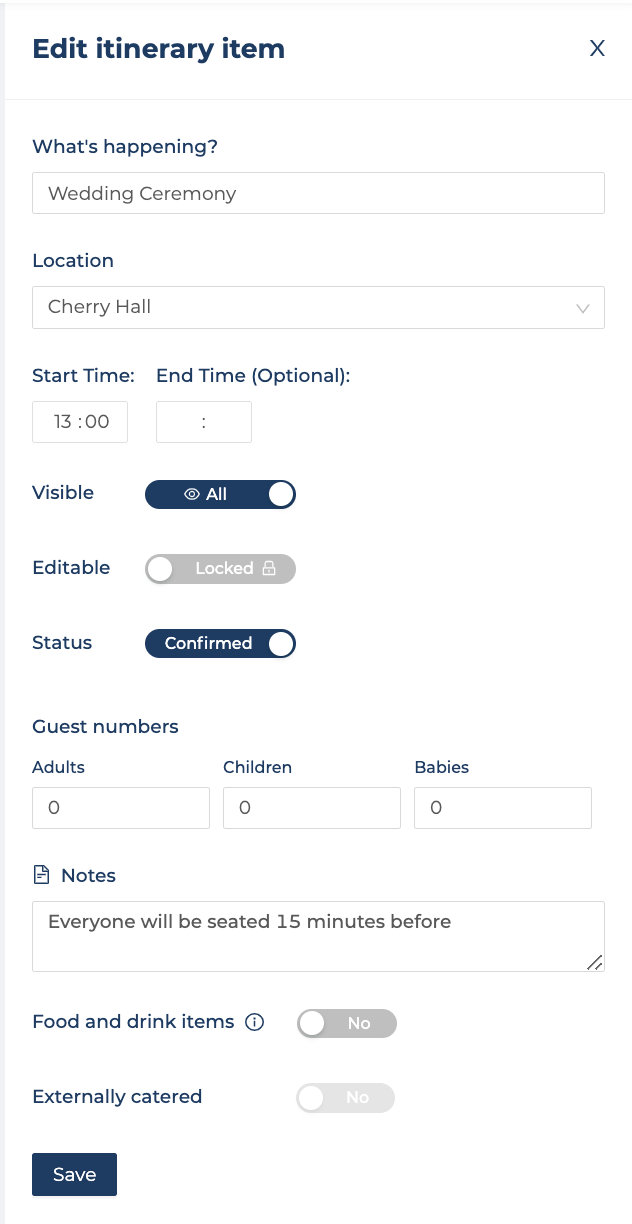632x1224 pixels.
Task: Toggle the Visible All switch
Action: click(220, 494)
